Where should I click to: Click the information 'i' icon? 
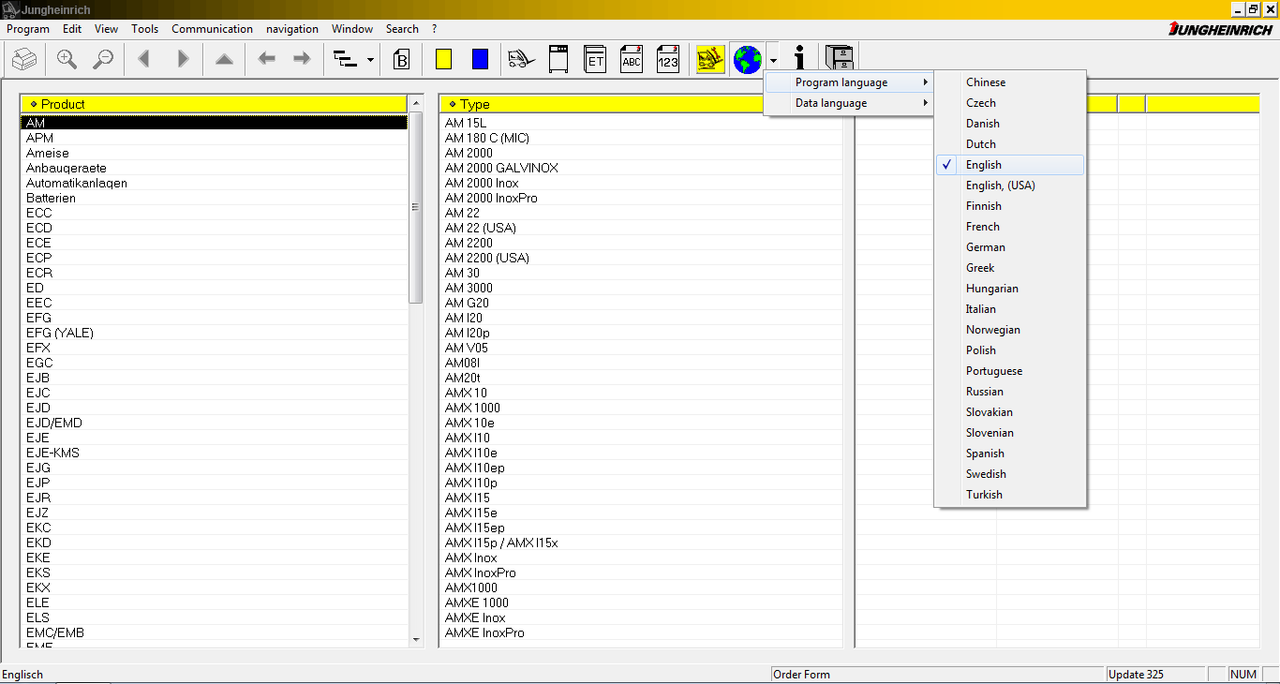click(x=799, y=59)
